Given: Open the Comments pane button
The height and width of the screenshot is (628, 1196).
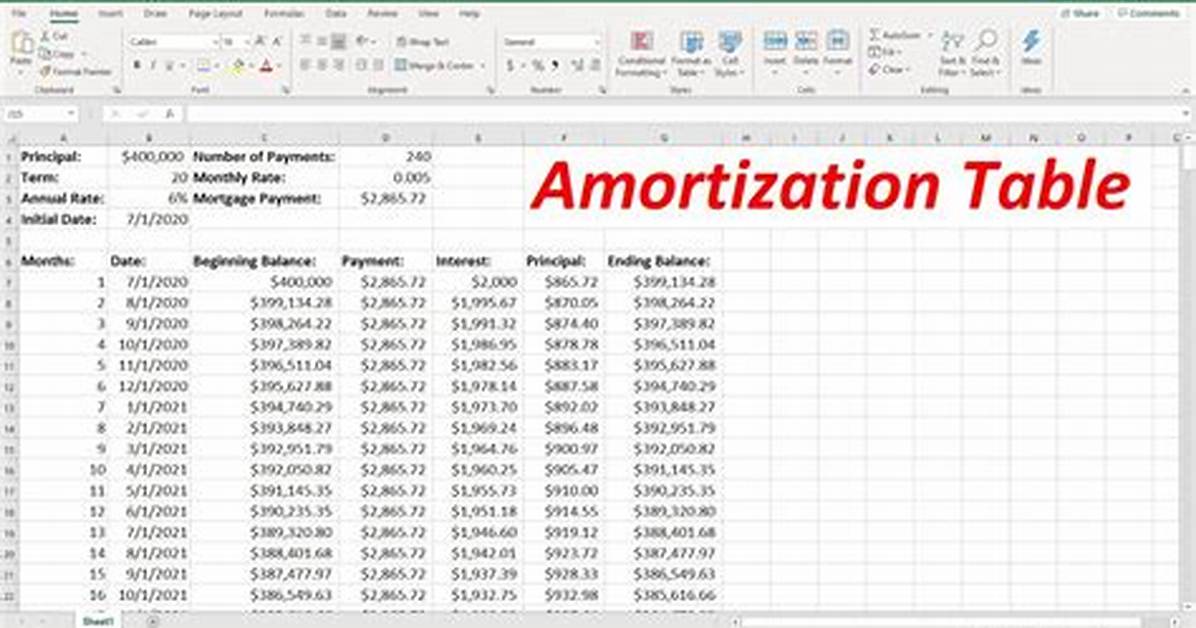Looking at the screenshot, I should pos(1149,13).
